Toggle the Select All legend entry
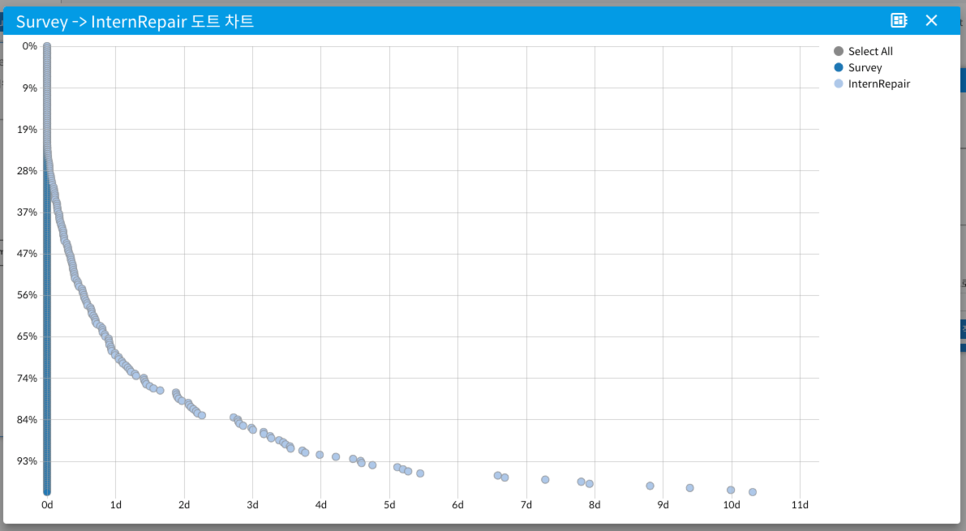Viewport: 966px width, 531px height. [x=869, y=51]
